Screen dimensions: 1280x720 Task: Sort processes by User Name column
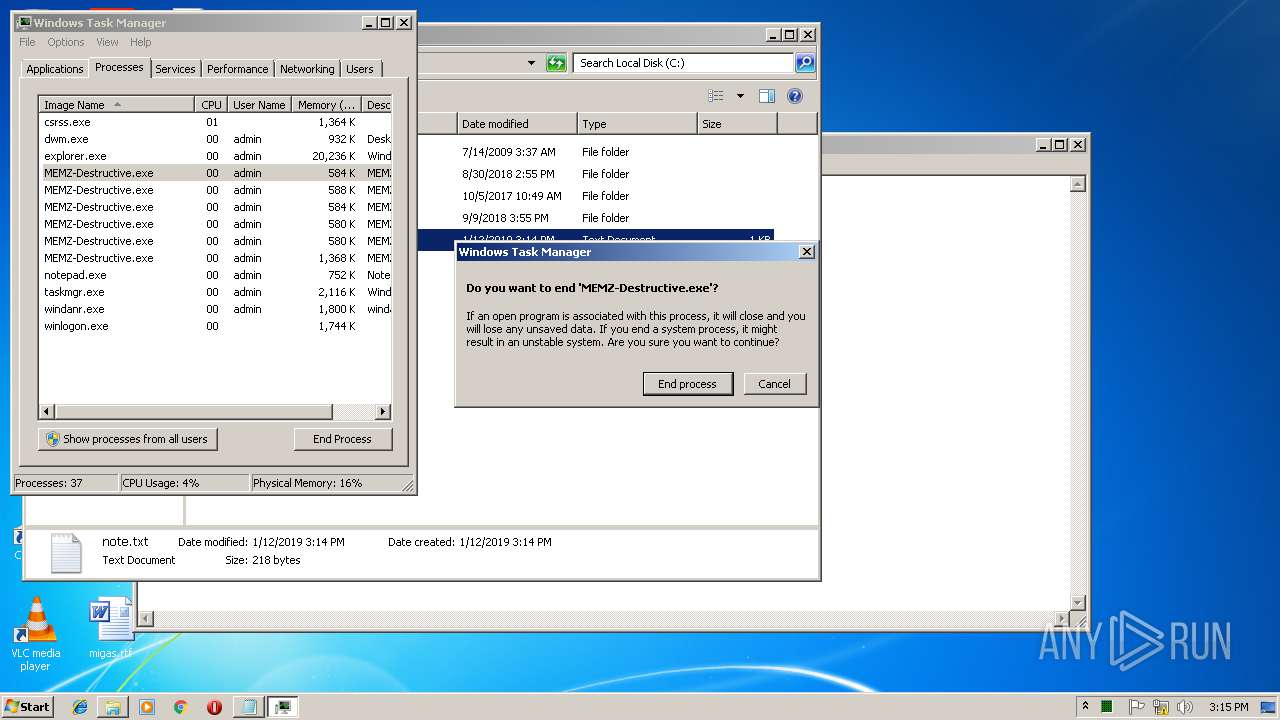tap(259, 105)
